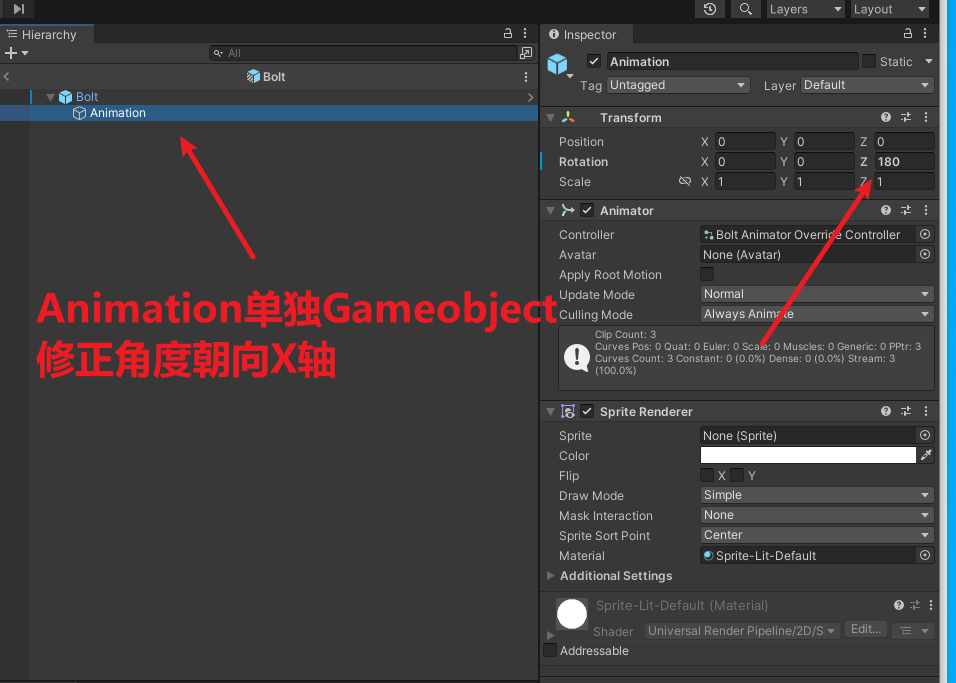Open the Undo History icon
Viewport: 956px width, 683px height.
(x=710, y=9)
